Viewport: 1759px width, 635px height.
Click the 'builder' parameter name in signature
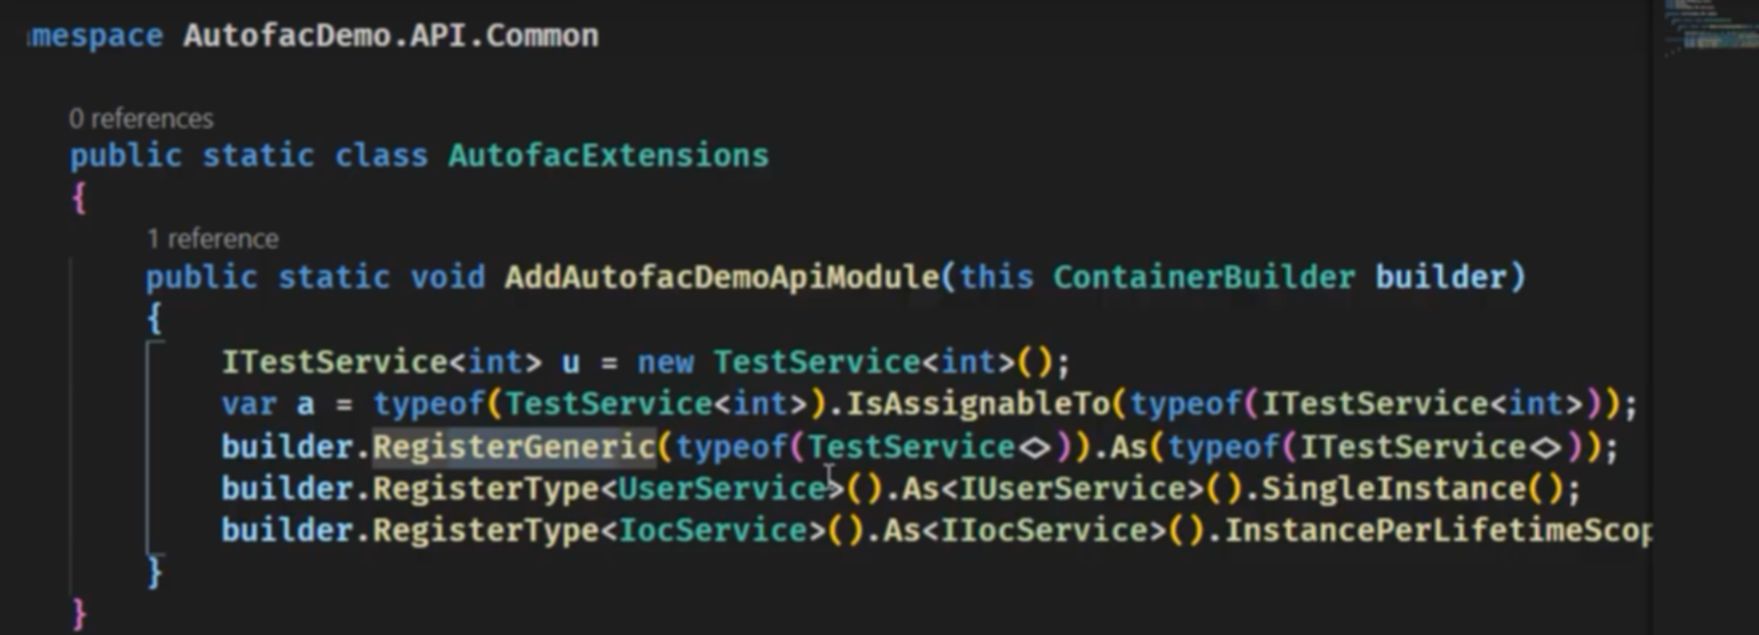point(1441,277)
